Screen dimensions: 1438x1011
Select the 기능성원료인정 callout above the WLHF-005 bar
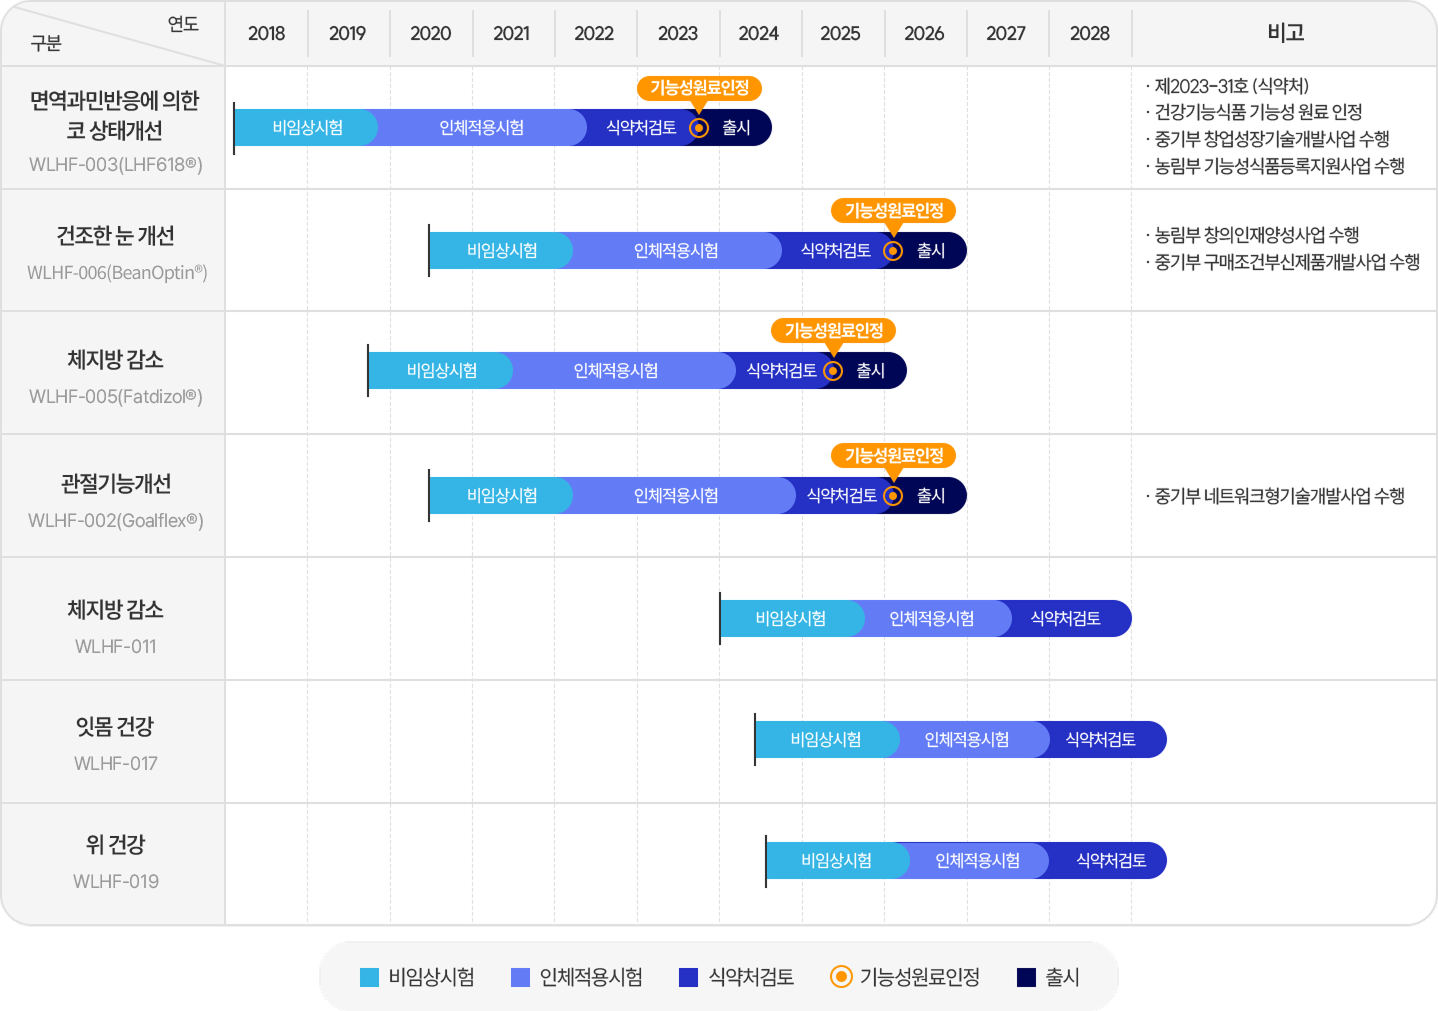[833, 330]
